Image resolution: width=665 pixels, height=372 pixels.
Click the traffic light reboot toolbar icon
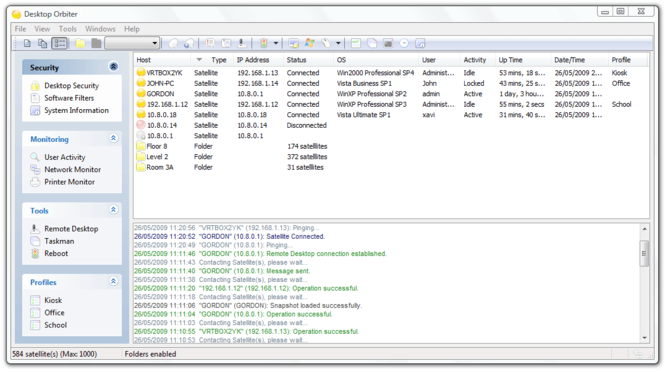(263, 43)
